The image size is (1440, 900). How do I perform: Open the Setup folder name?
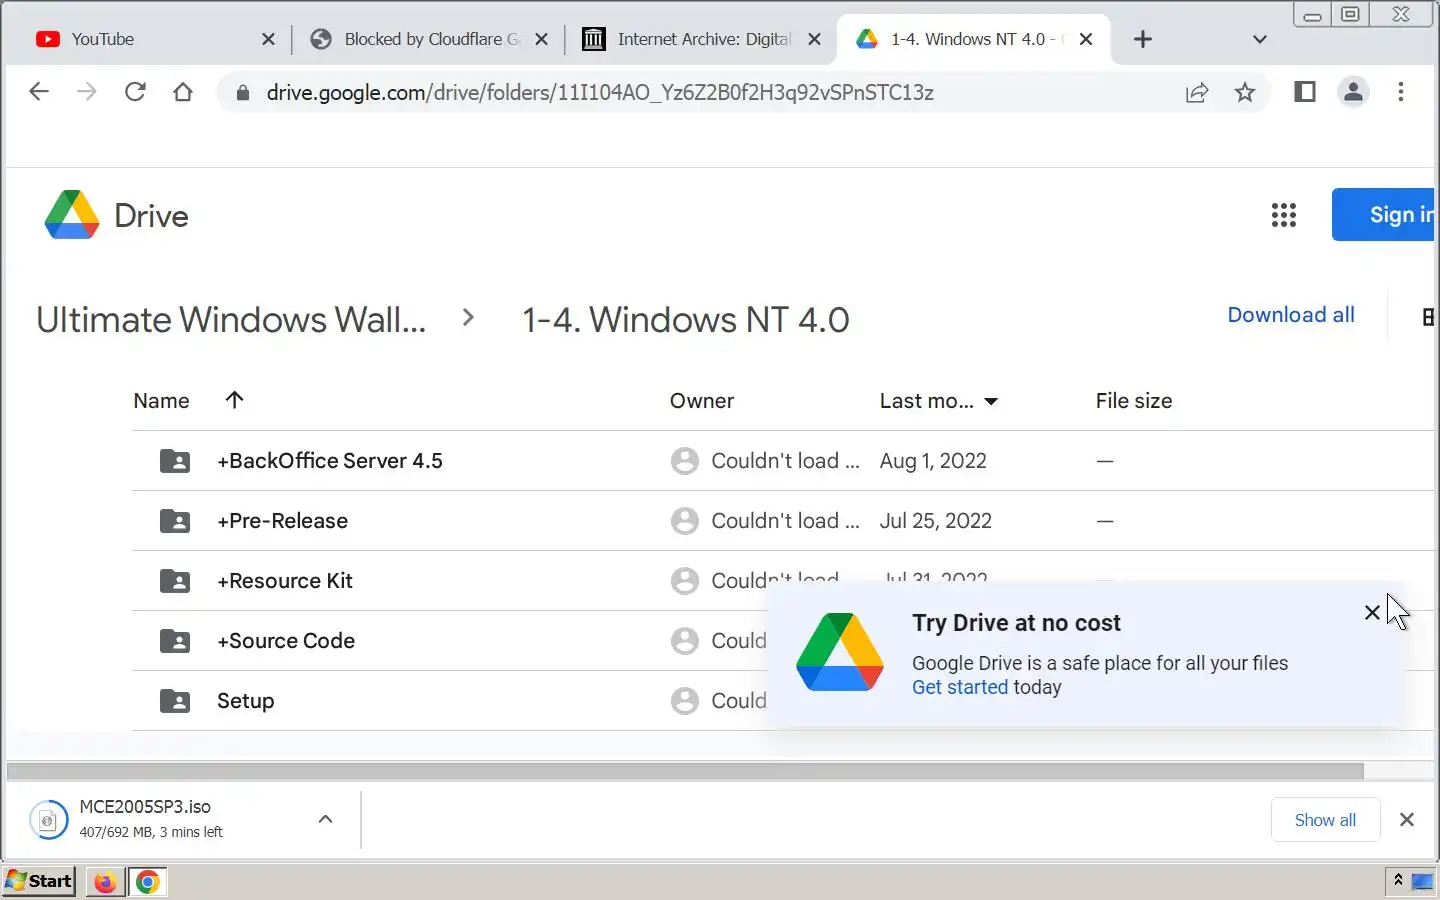[x=246, y=701]
